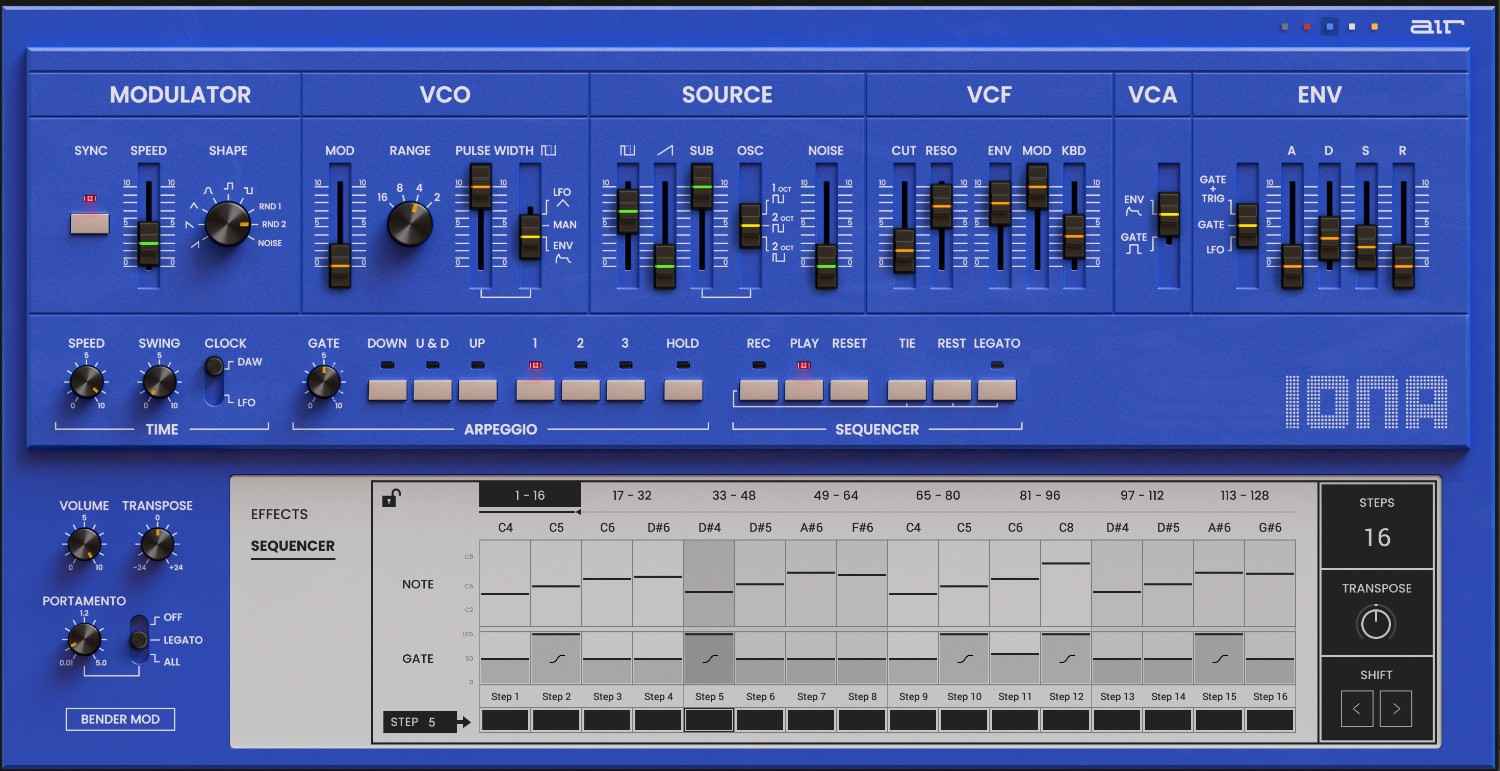1500x771 pixels.
Task: Click the IONA logo
Action: tap(1367, 400)
